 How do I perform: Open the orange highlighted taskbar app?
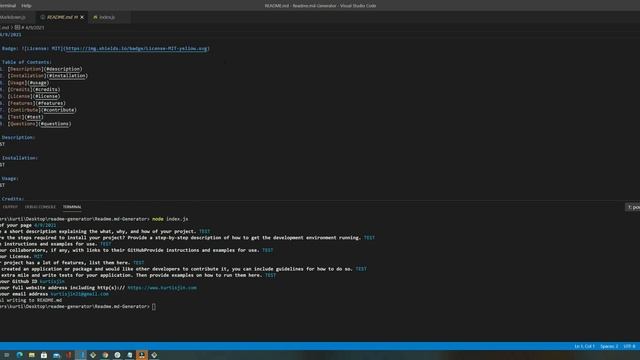142,355
